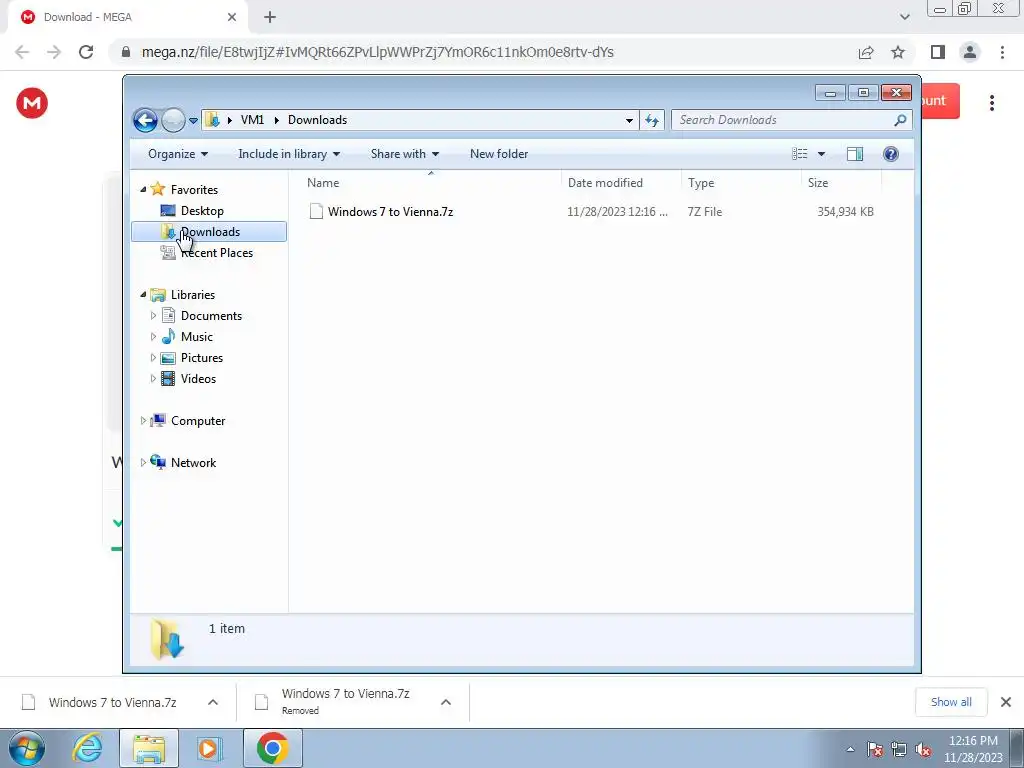Select Computer in the navigation pane
This screenshot has height=768, width=1024.
tap(198, 421)
